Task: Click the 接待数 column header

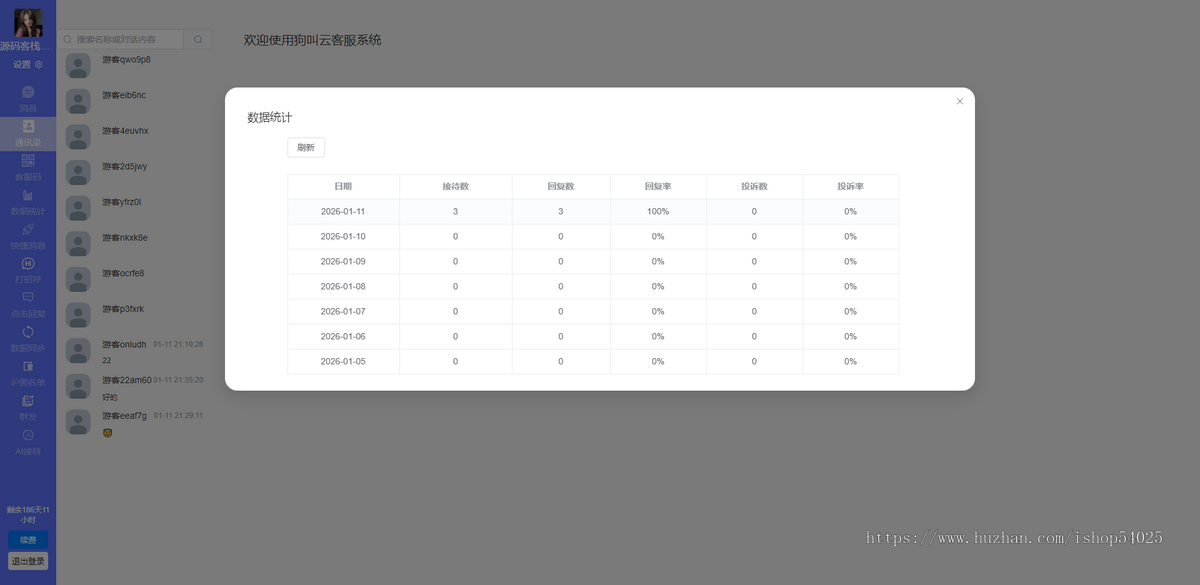Action: 455,187
